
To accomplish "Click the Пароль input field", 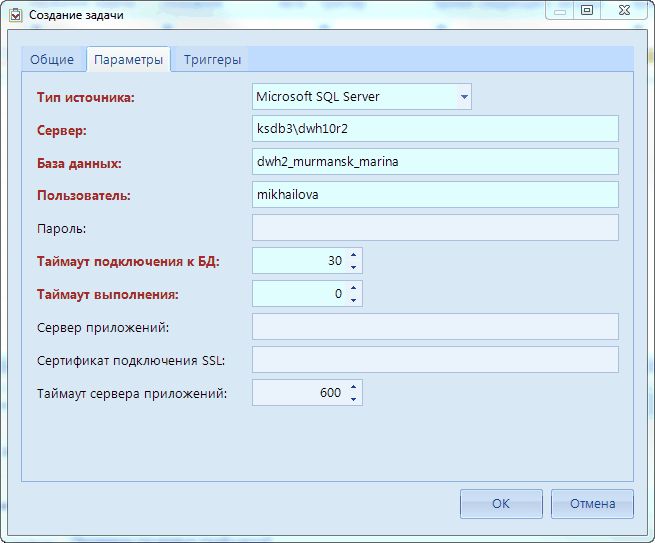I will coord(435,228).
